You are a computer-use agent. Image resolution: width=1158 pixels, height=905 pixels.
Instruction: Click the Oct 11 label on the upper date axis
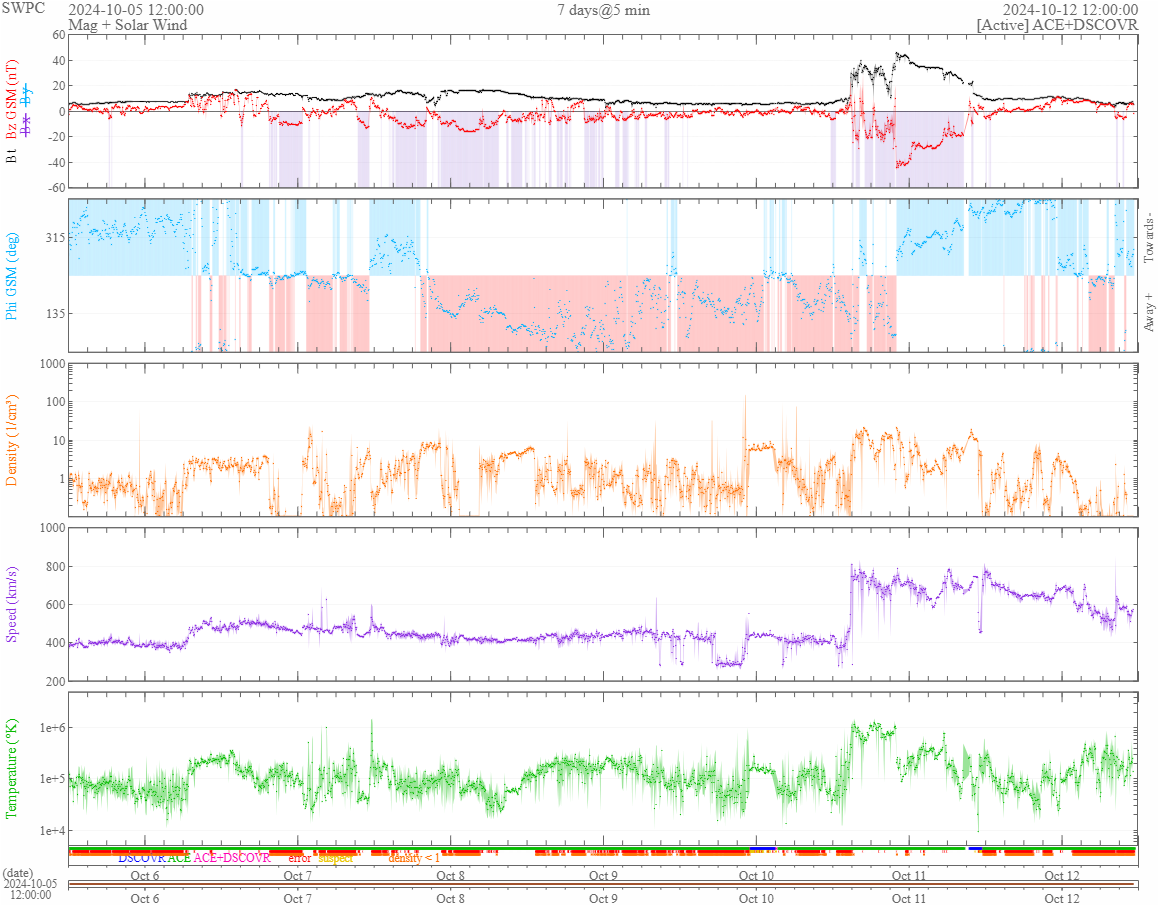(x=909, y=875)
